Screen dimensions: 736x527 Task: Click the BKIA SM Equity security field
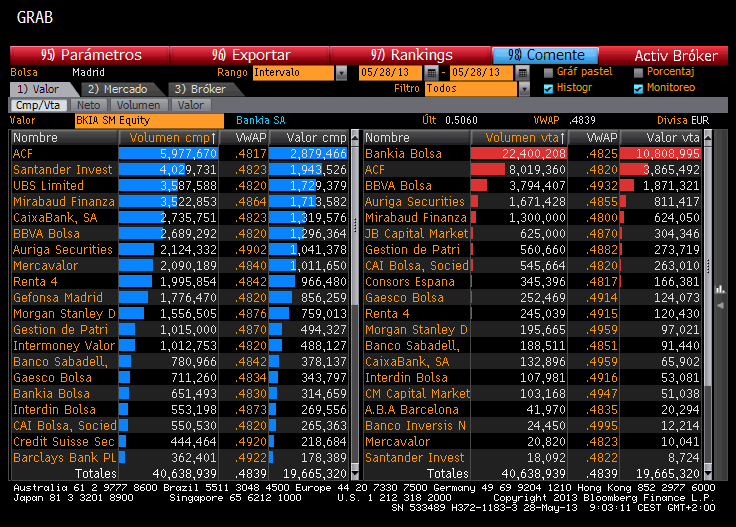tap(149, 121)
